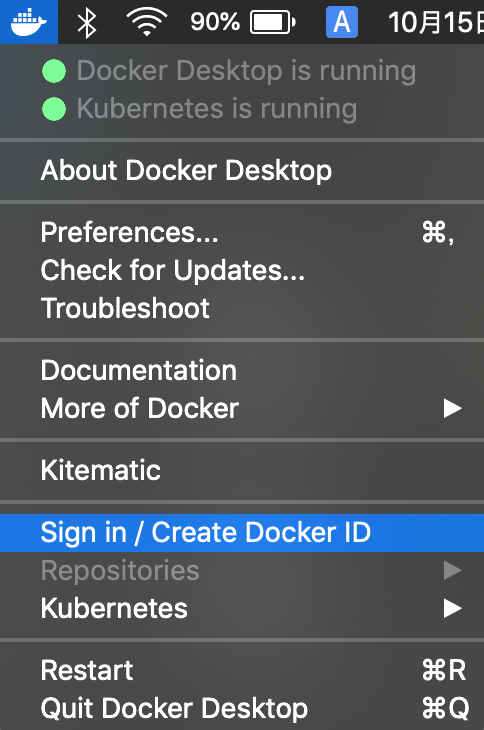
Task: Click the green Docker Desktop status dot
Action: coord(54,71)
